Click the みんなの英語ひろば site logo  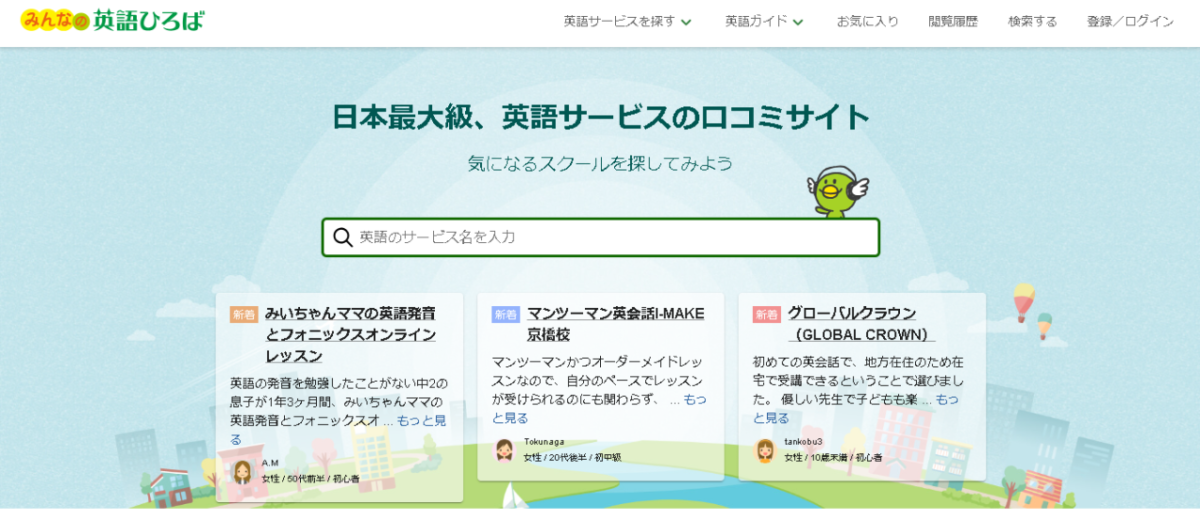[x=111, y=20]
